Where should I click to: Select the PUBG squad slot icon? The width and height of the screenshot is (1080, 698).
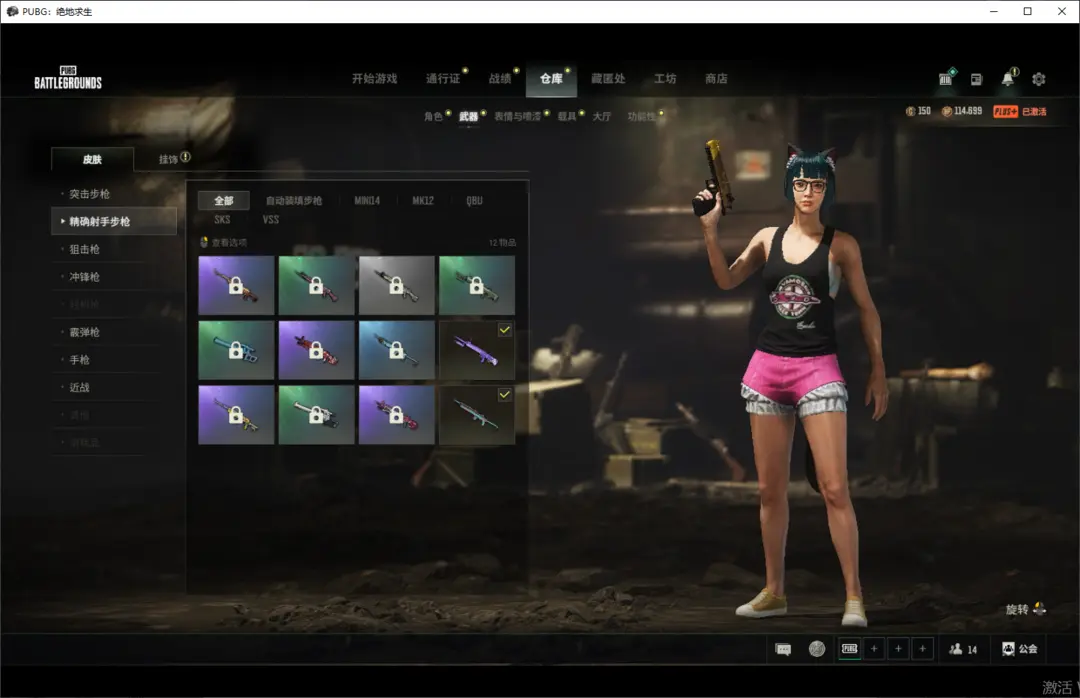[850, 648]
